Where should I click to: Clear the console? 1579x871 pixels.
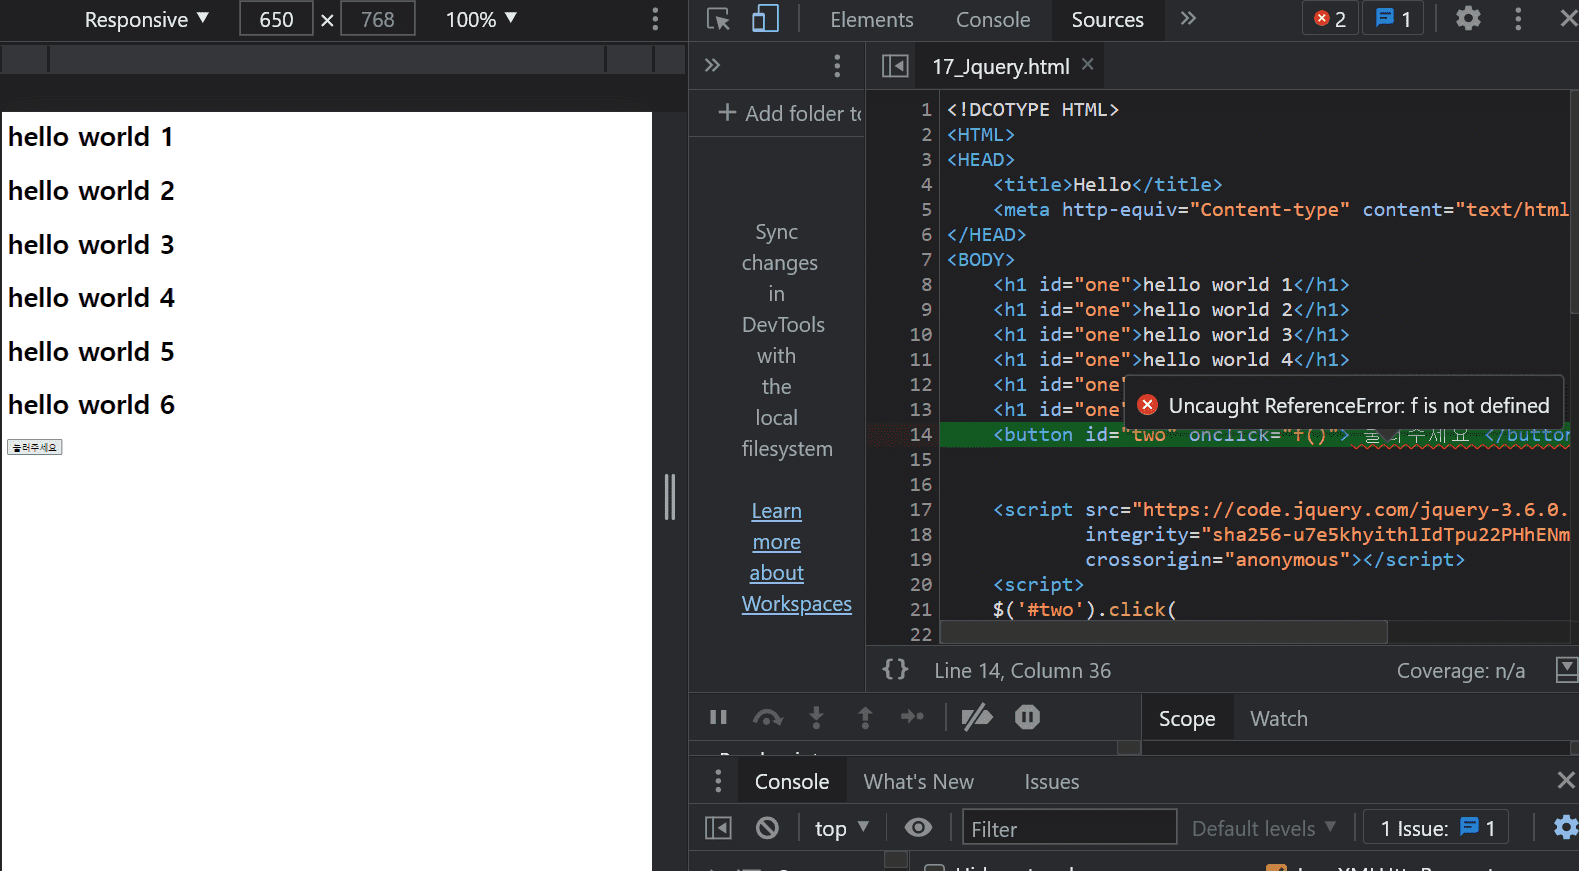767,828
